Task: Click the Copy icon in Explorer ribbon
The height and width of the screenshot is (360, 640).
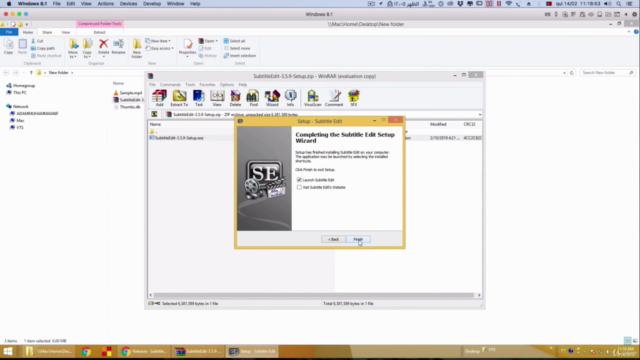Action: coord(9,47)
